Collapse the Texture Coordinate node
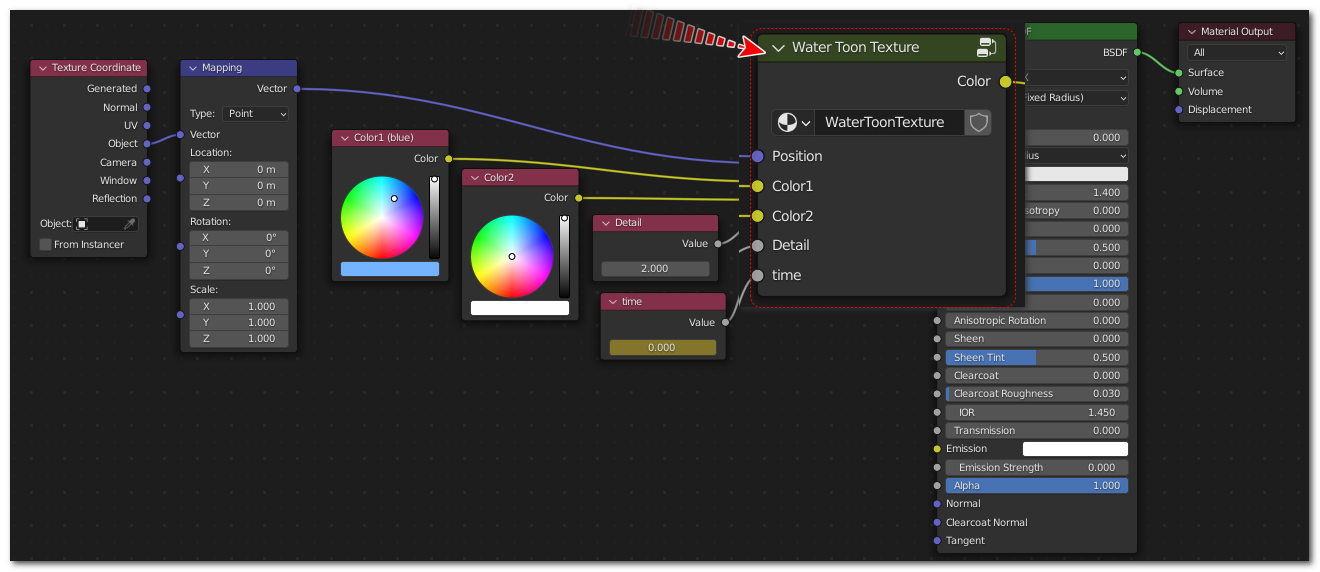This screenshot has height=572, width=1320. 42,68
